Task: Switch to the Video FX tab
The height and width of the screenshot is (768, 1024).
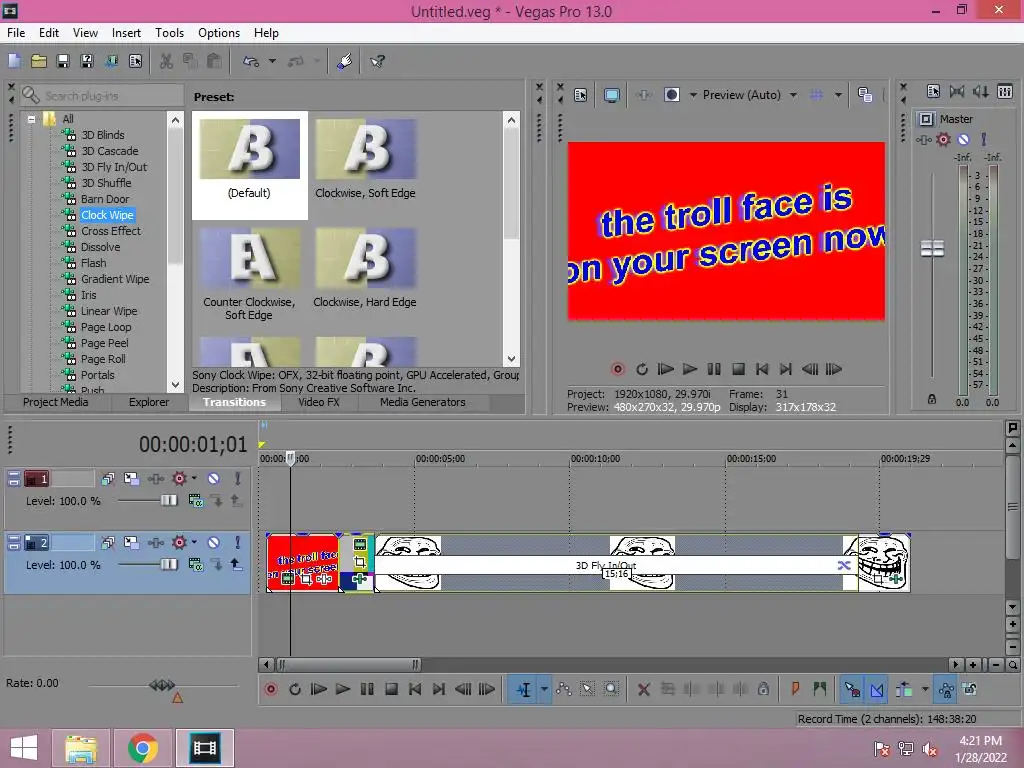Action: 319,402
